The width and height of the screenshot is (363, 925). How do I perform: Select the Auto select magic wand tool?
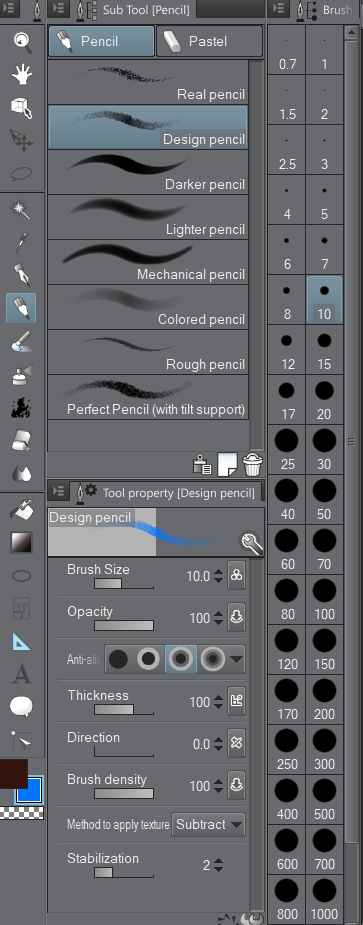tap(22, 208)
